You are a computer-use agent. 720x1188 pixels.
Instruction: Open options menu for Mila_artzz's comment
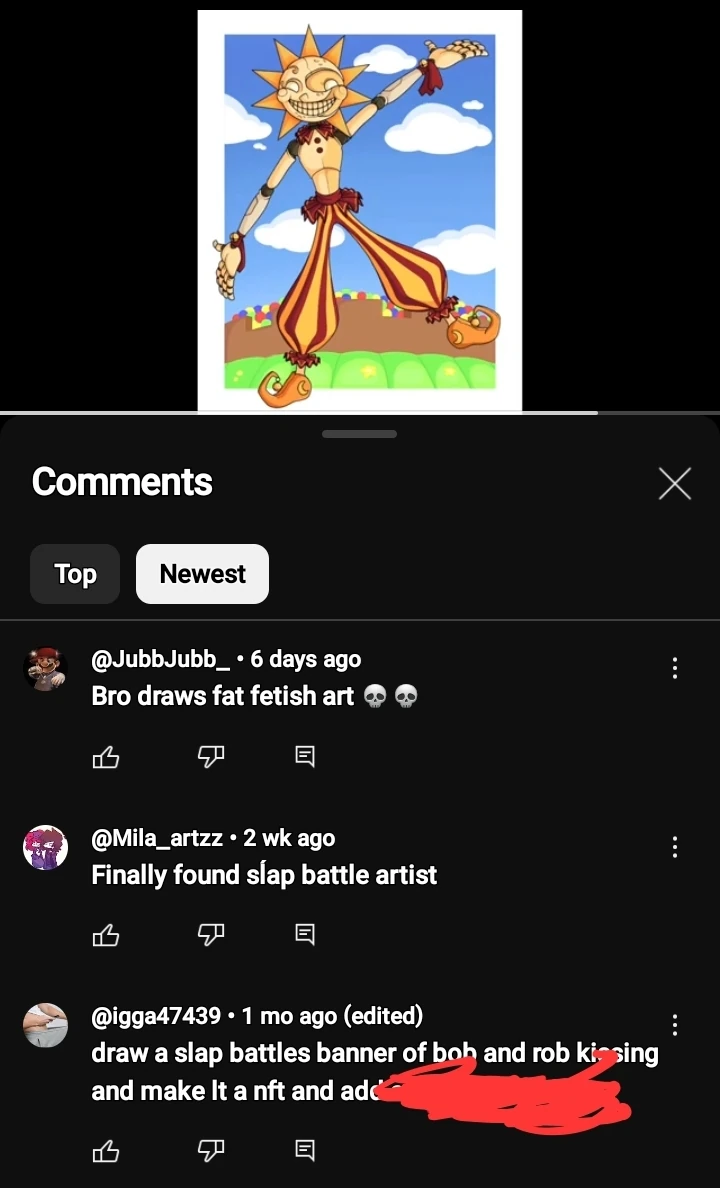click(674, 846)
